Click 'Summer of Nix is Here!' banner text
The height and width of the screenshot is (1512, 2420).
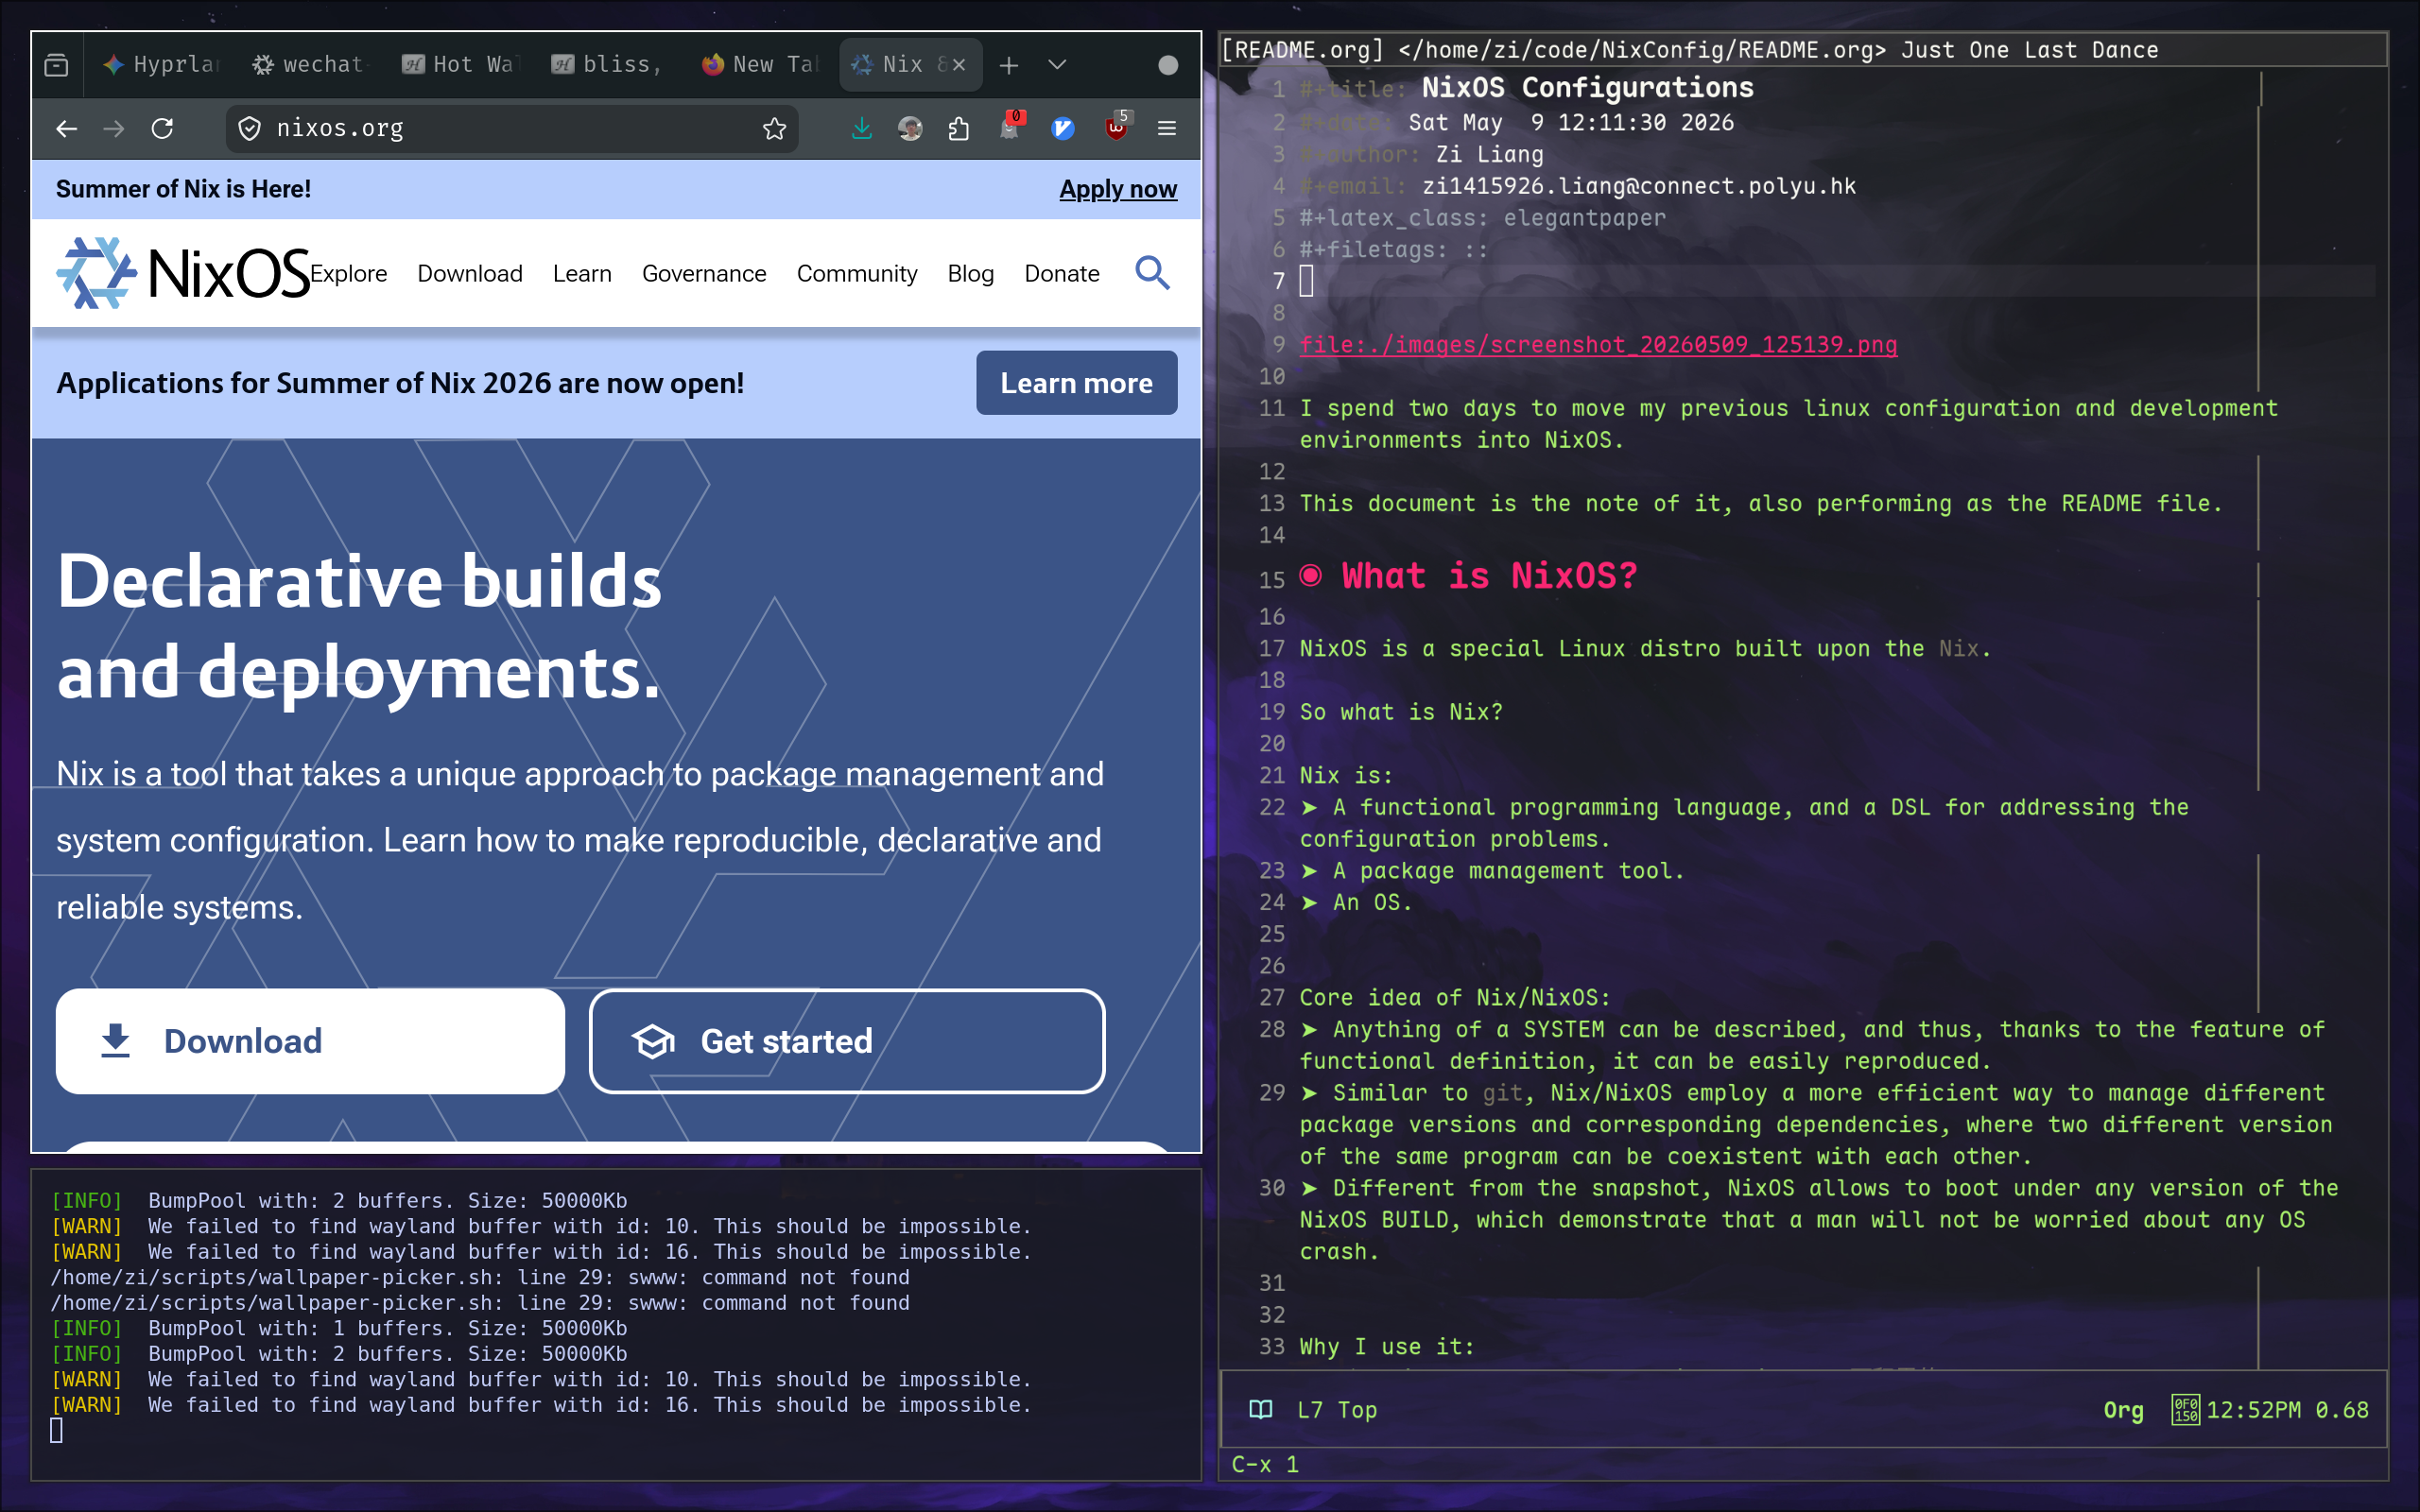click(x=183, y=189)
